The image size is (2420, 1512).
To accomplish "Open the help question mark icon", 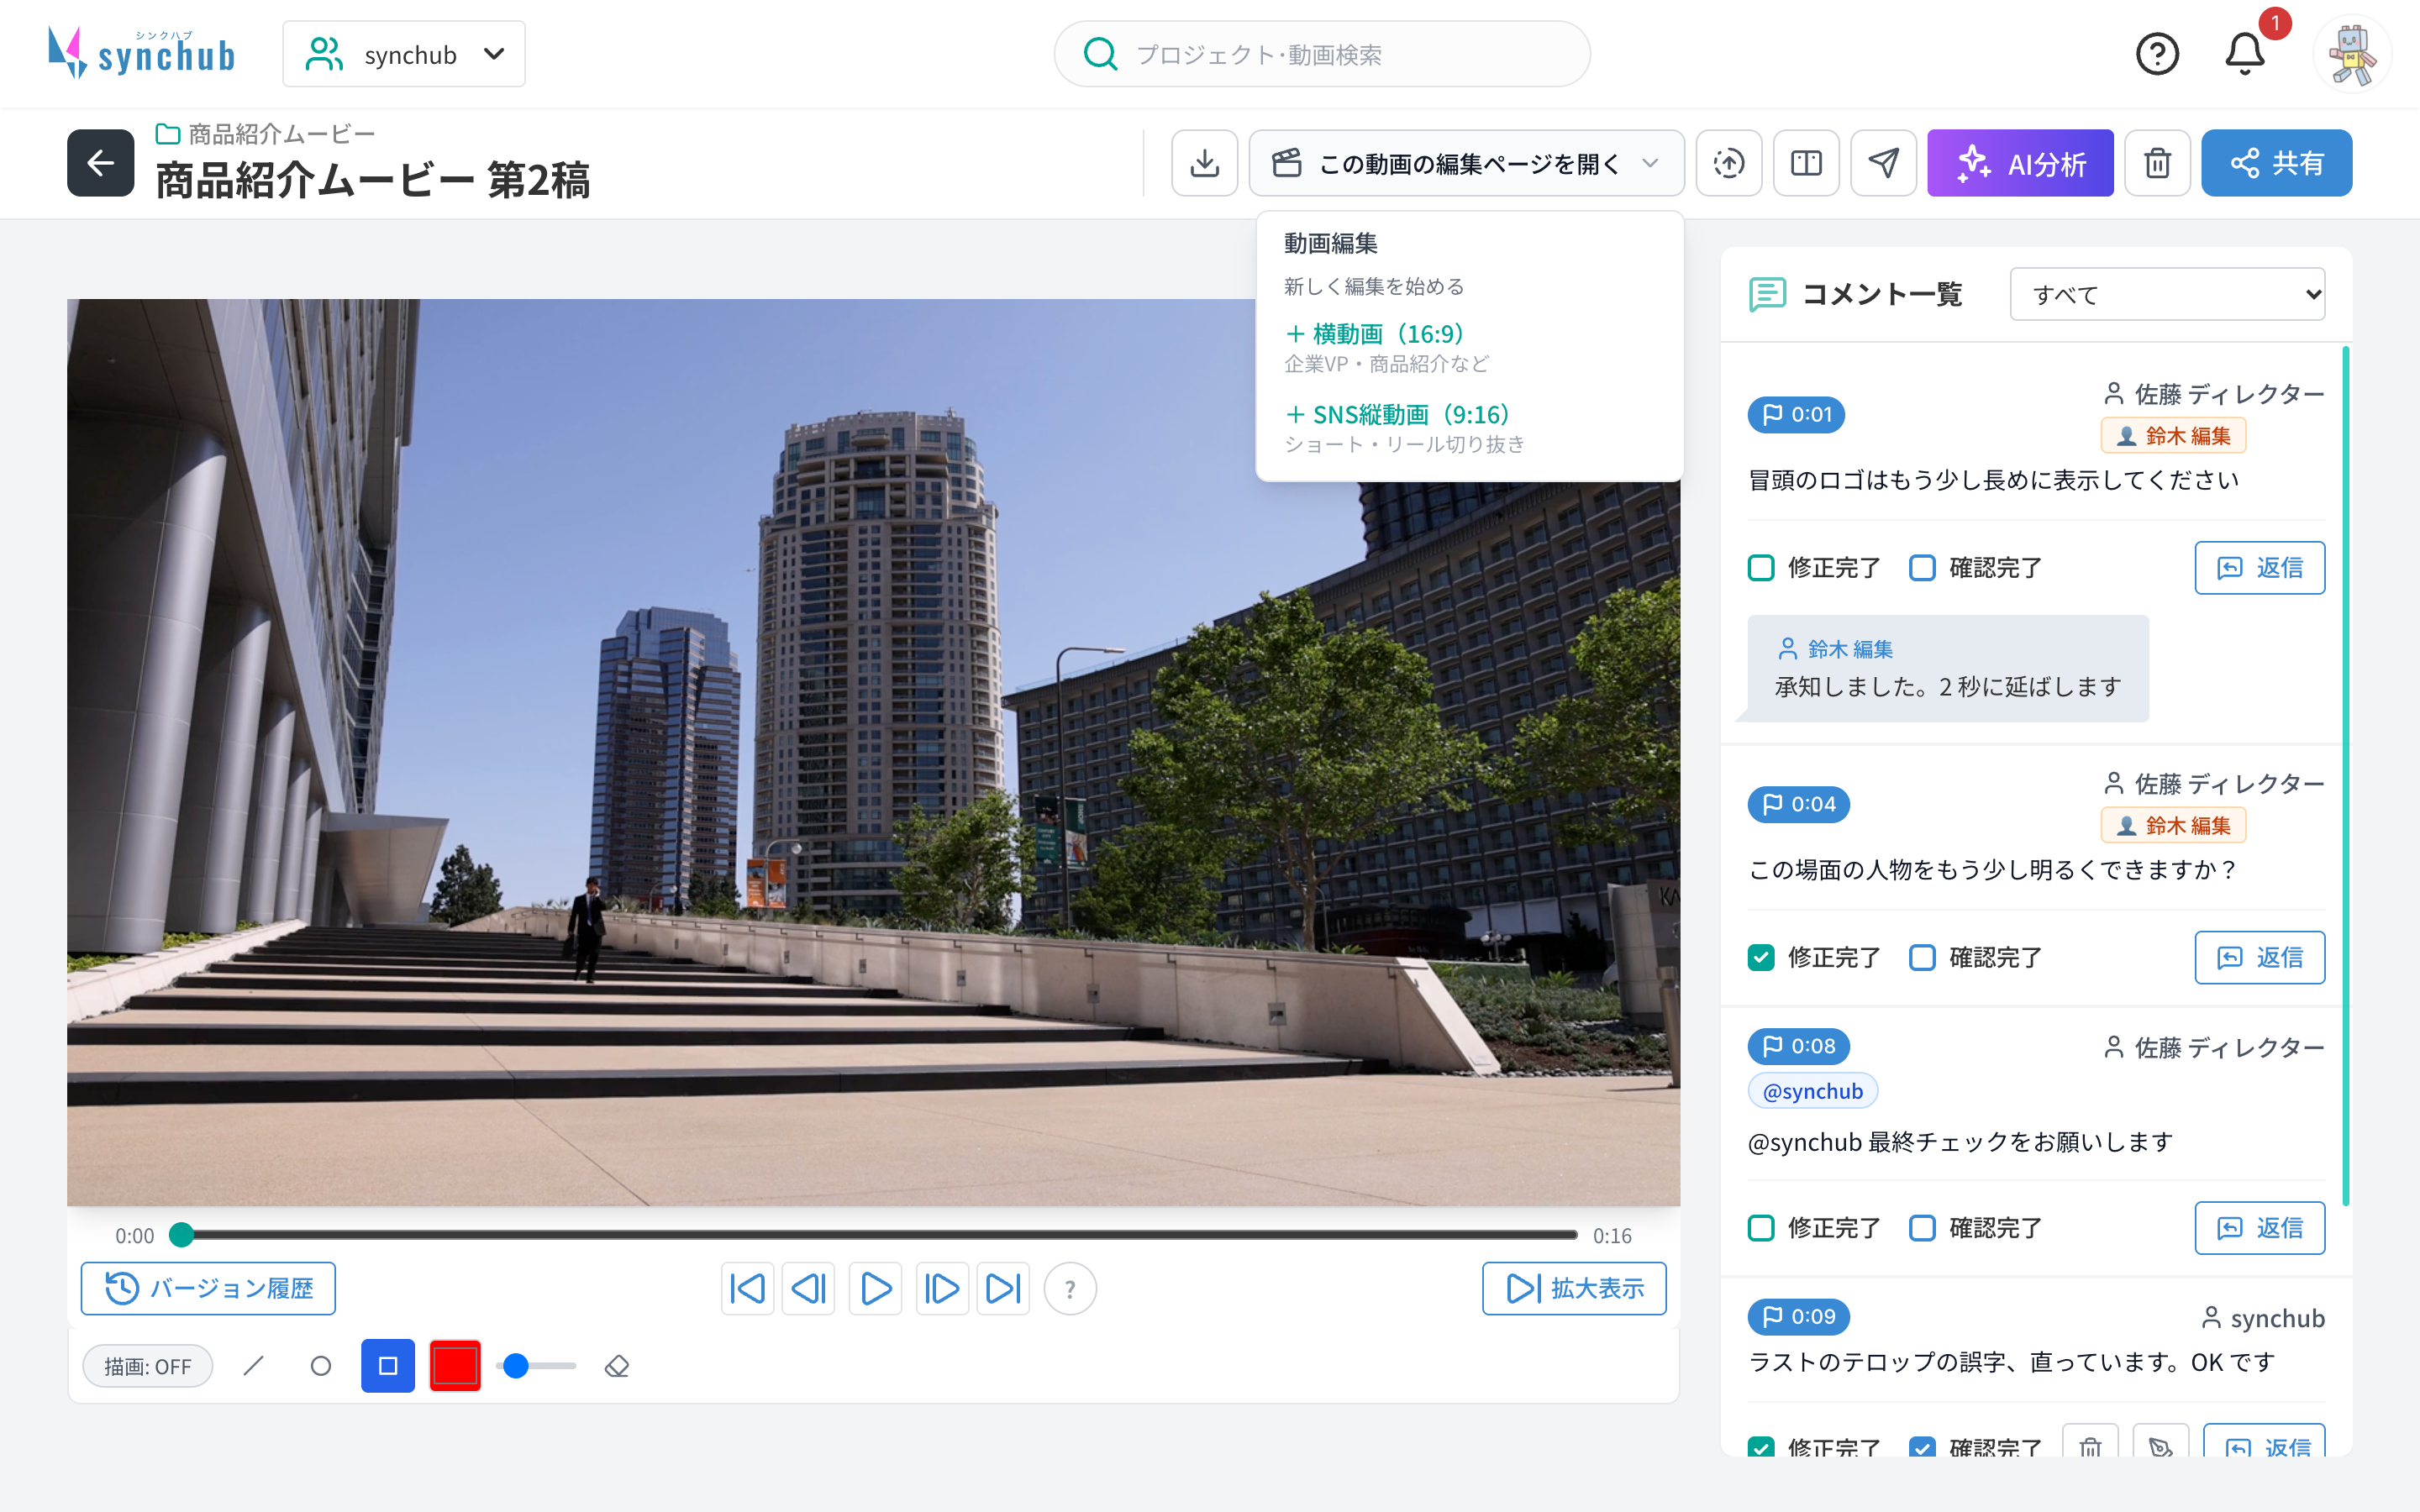I will click(x=2157, y=54).
